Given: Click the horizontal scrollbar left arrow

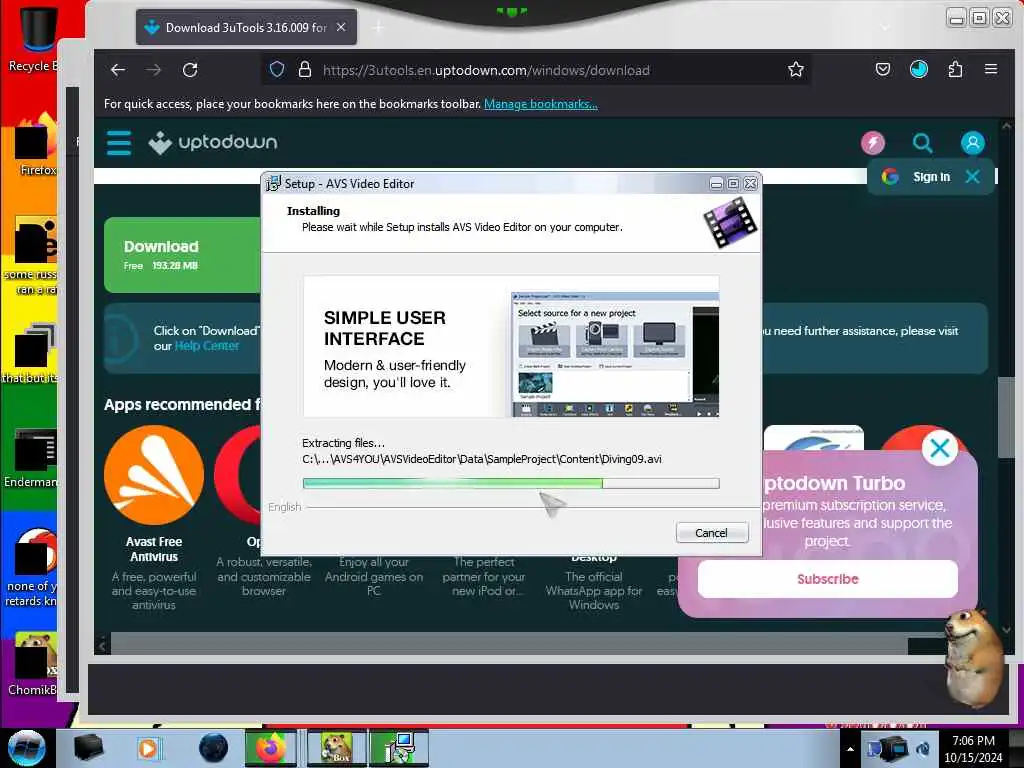Looking at the screenshot, I should click(102, 646).
